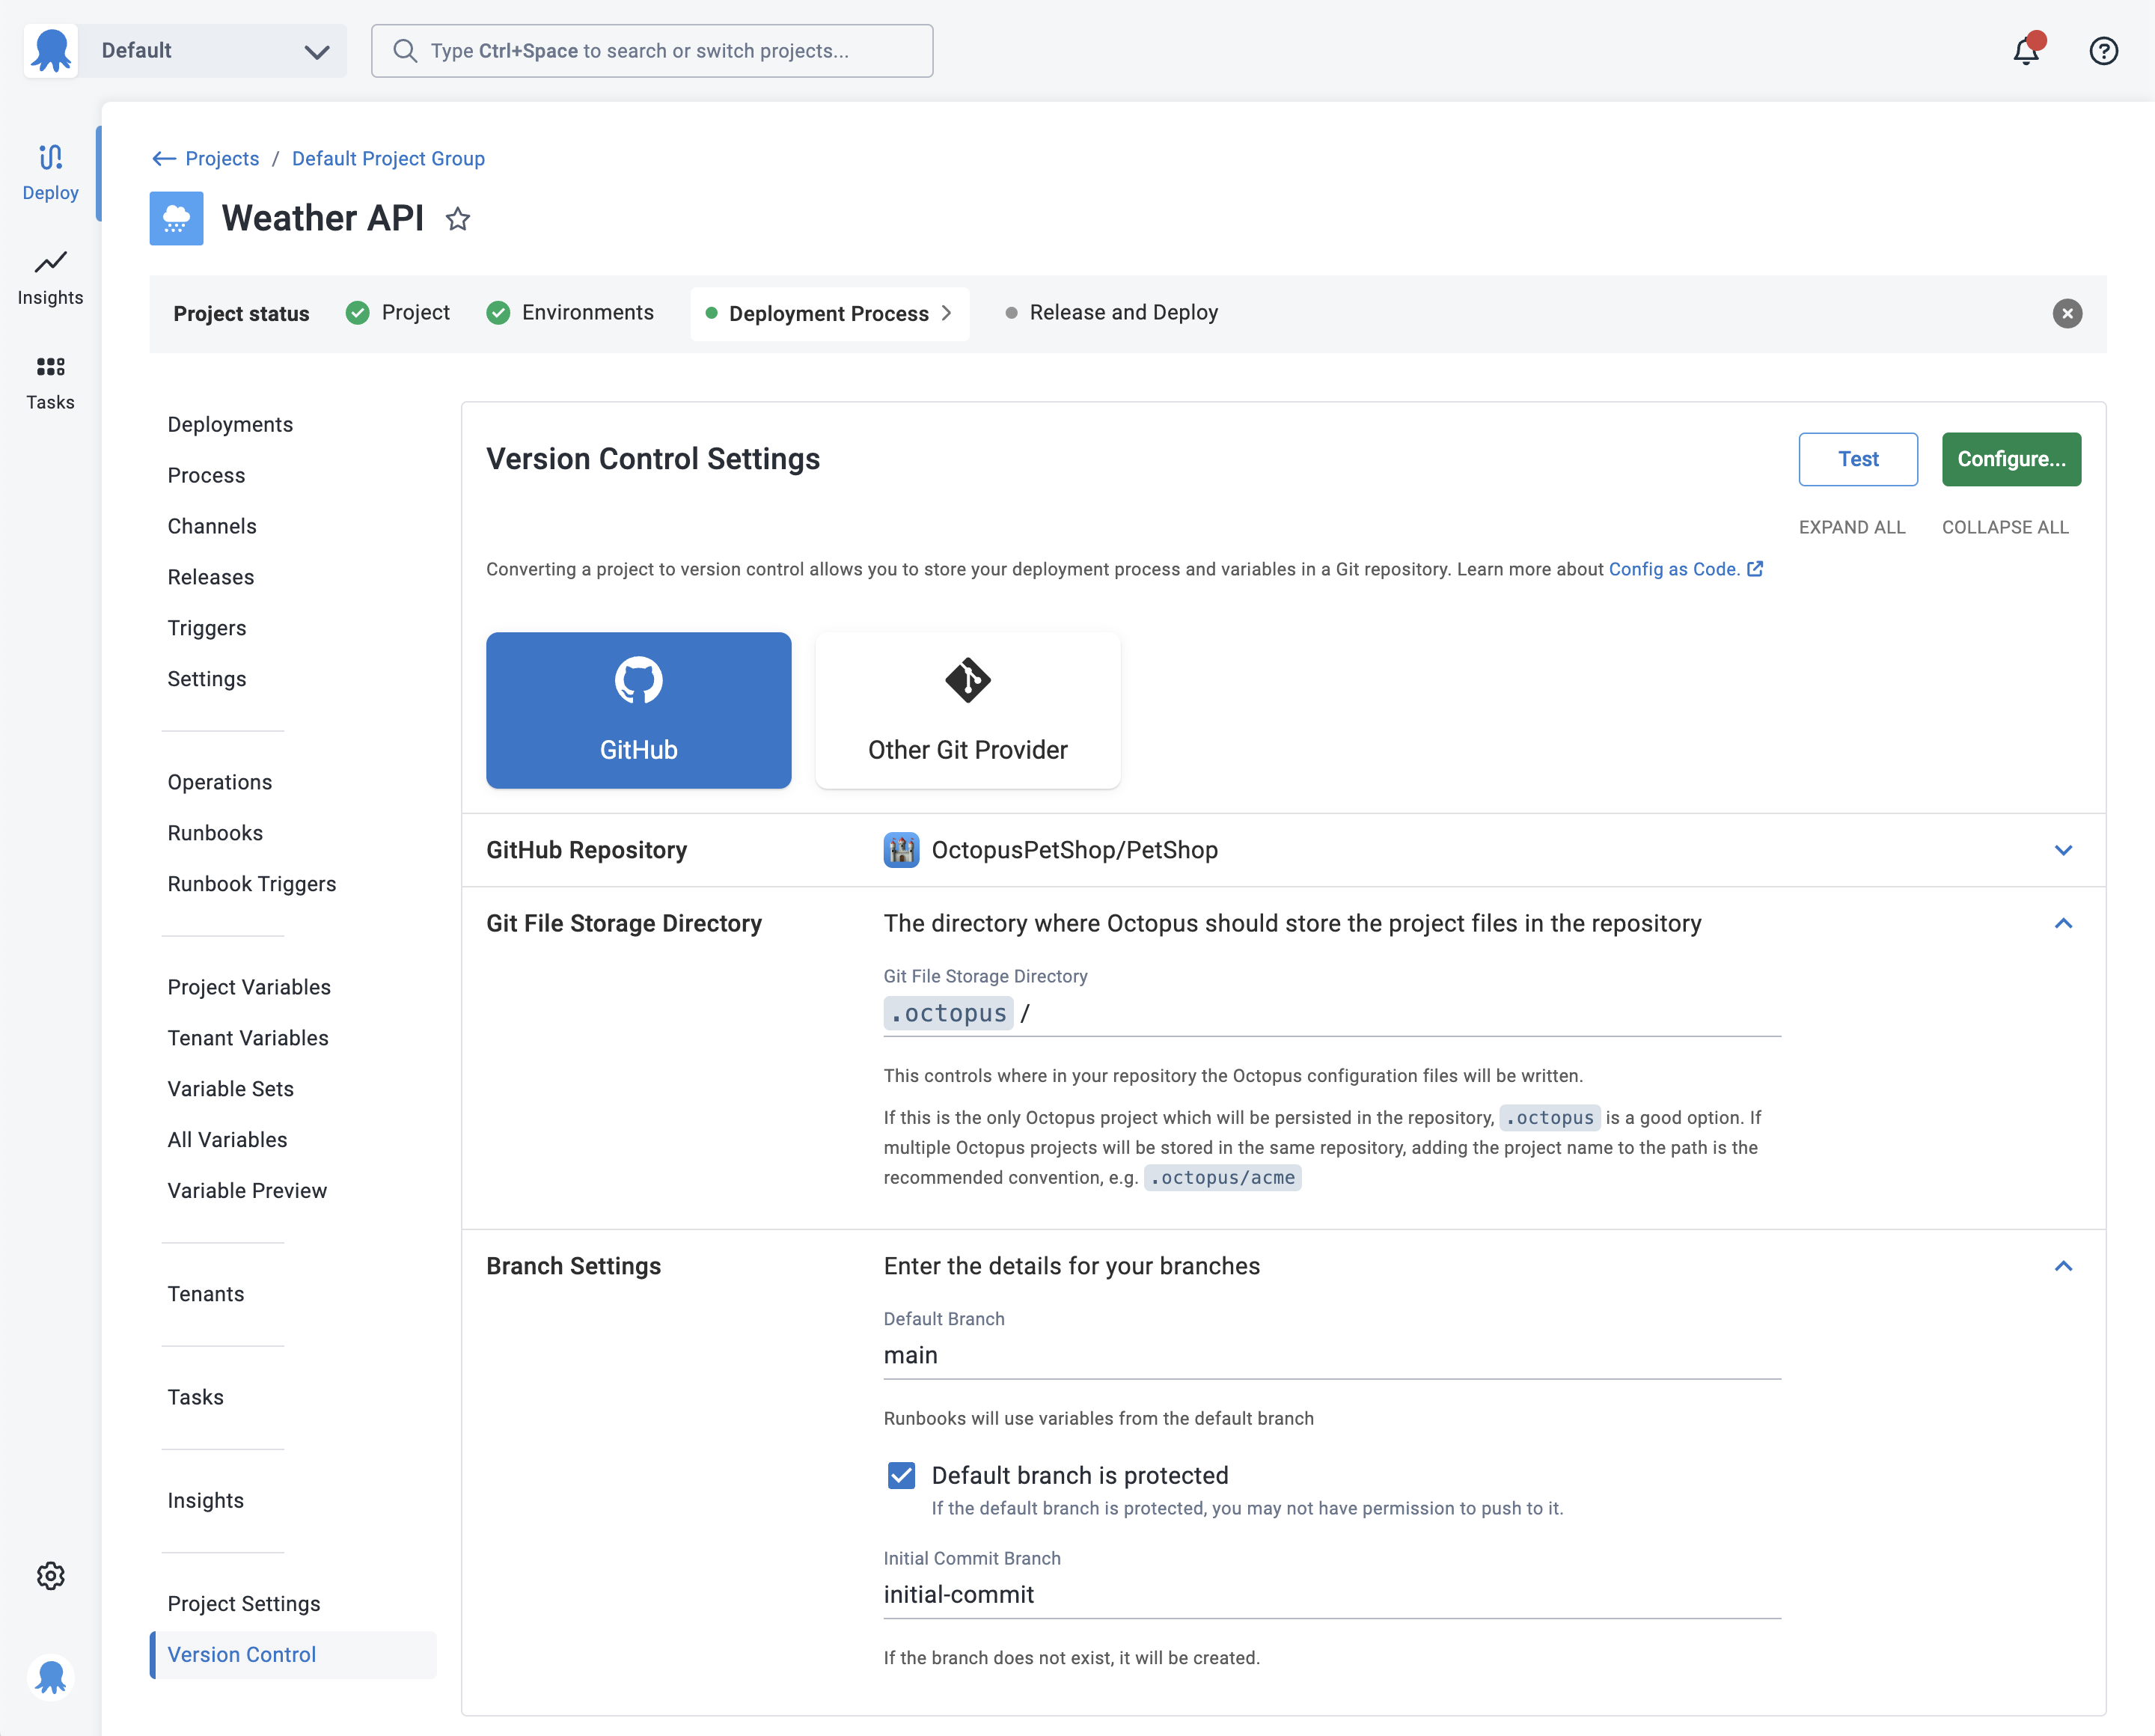Click the Insights icon in left sidebar
Screen dimensions: 2155x1736
click(x=49, y=275)
